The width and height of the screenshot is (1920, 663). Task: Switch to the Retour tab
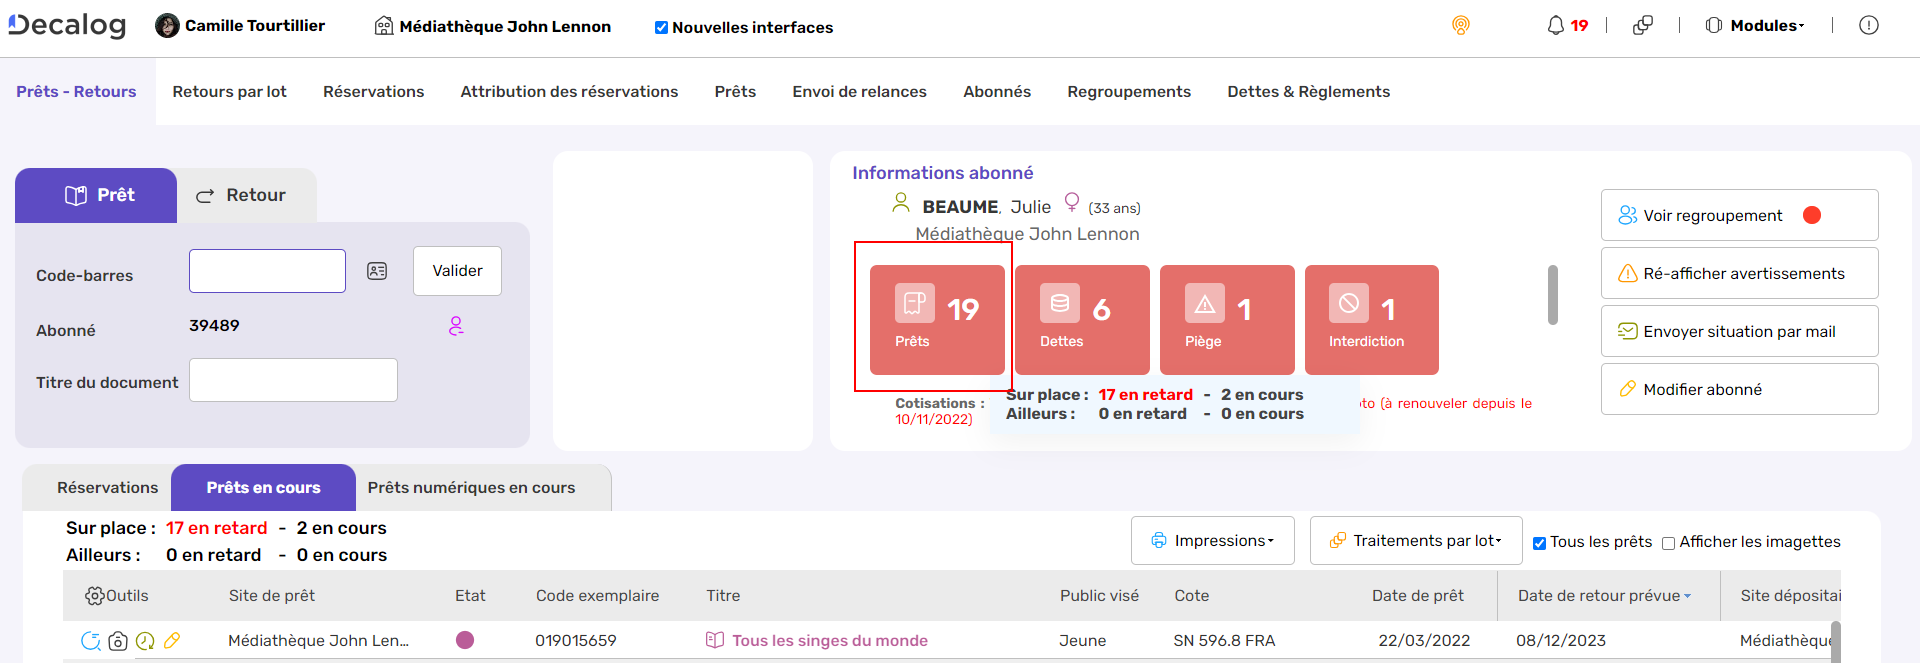(242, 196)
